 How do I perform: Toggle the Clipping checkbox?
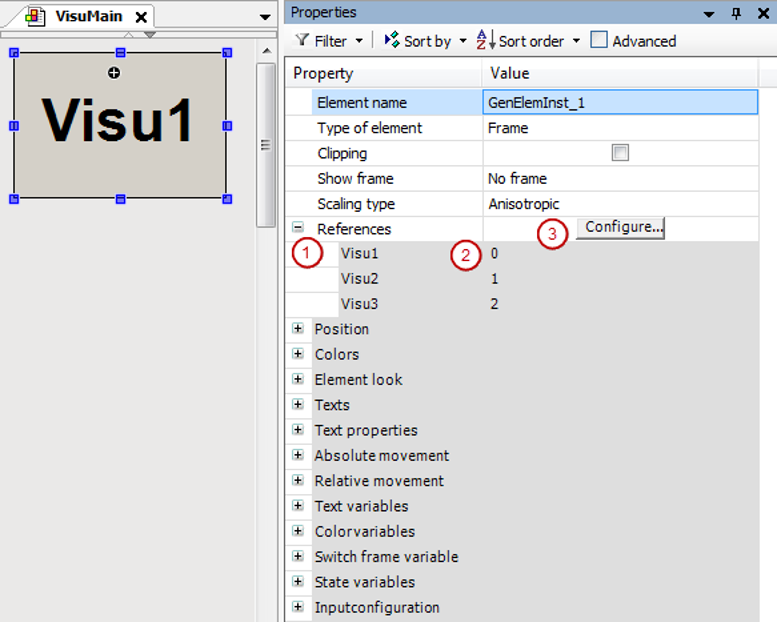(x=620, y=153)
